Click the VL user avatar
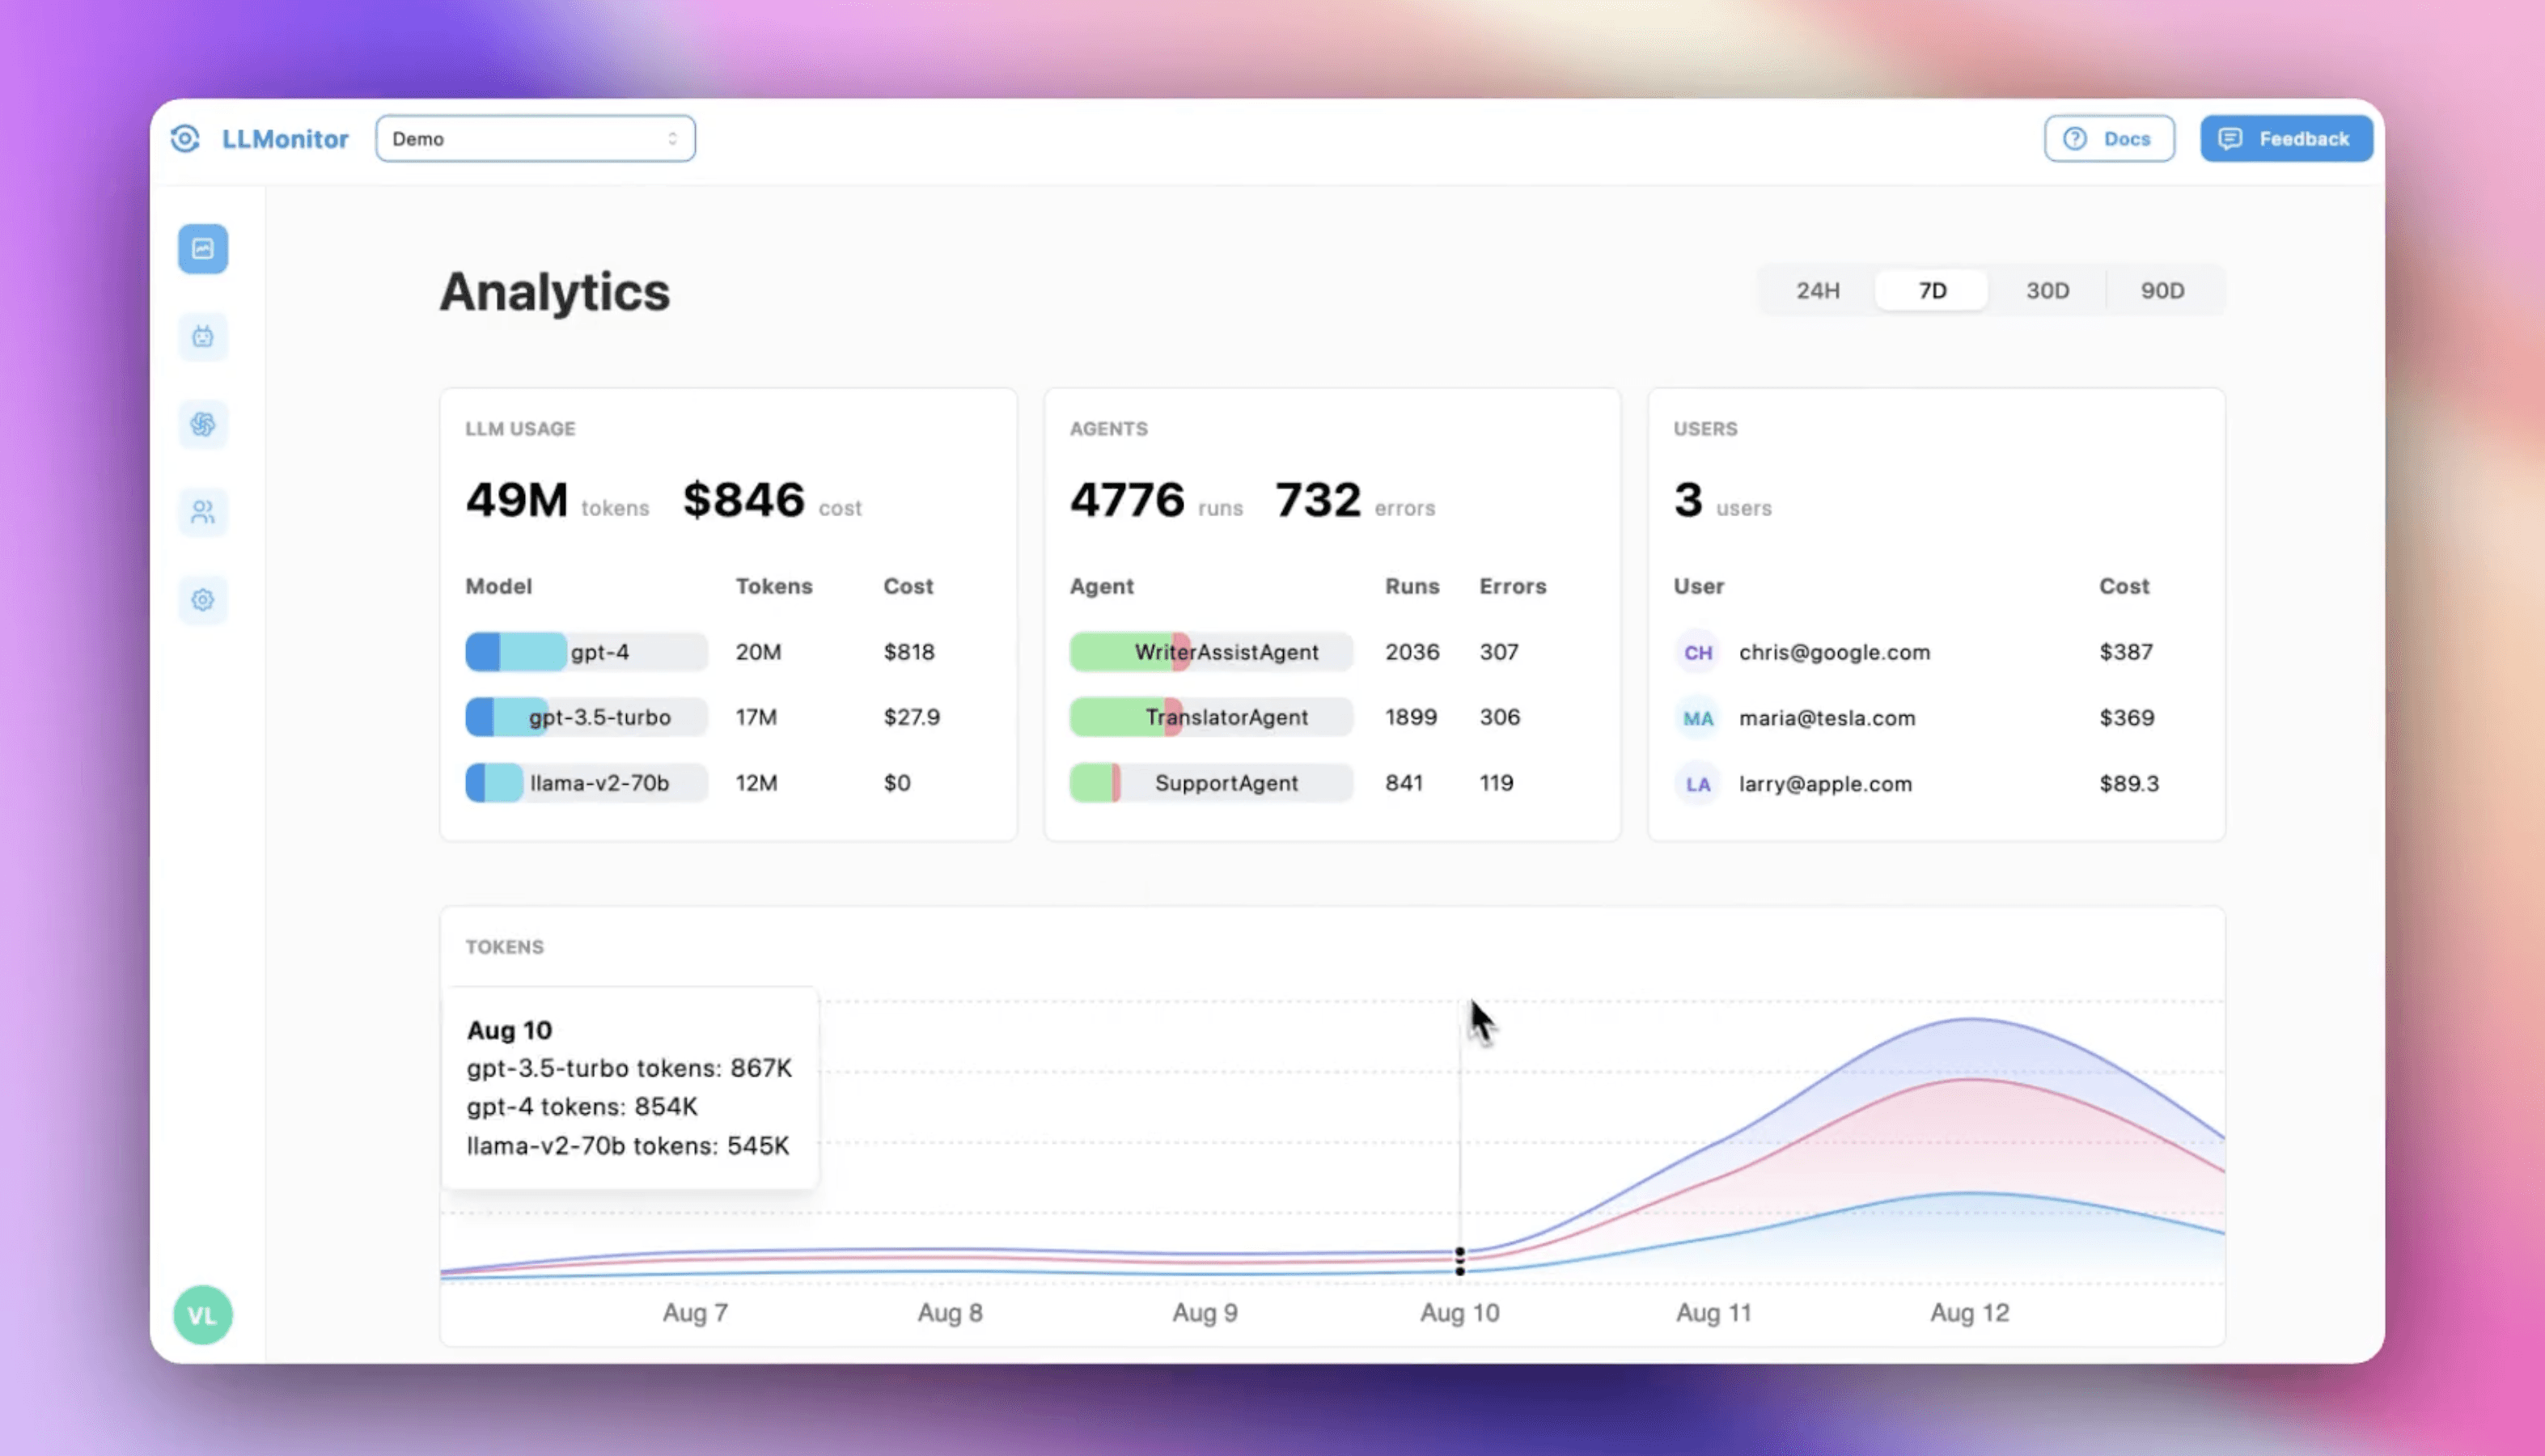Viewport: 2545px width, 1456px height. [203, 1315]
